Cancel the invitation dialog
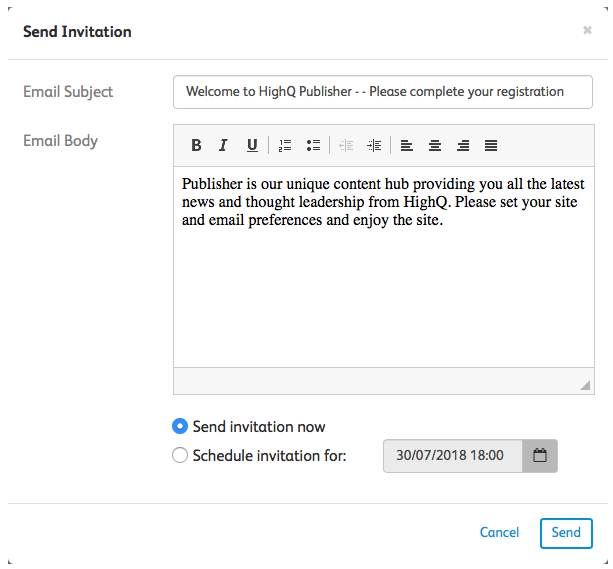613x569 pixels. (x=499, y=533)
